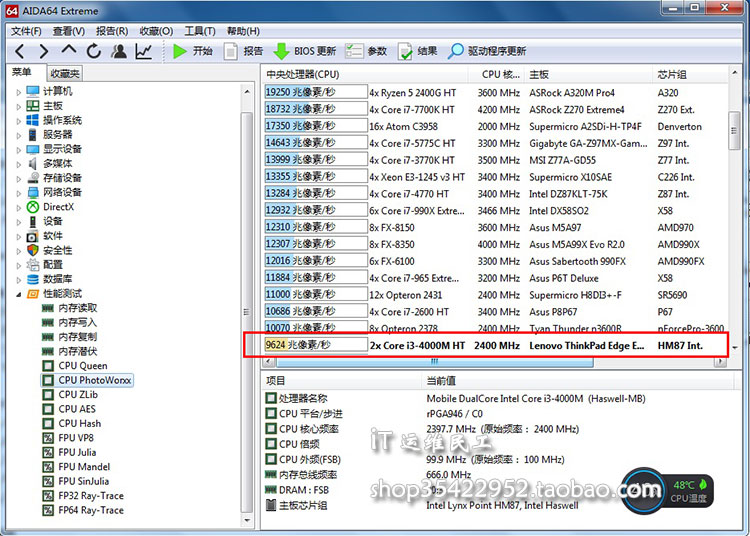Expand the 网络设备 tree node
Screen dimensions: 750x536
tap(19, 193)
